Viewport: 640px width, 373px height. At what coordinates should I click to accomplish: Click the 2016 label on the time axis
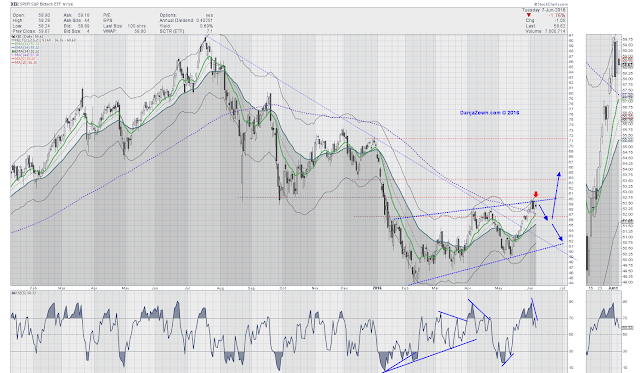click(377, 288)
